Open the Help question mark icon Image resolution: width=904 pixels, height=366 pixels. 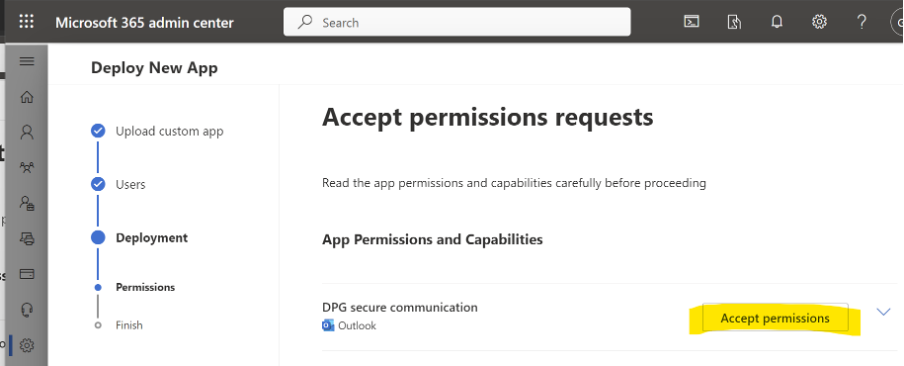coord(861,22)
